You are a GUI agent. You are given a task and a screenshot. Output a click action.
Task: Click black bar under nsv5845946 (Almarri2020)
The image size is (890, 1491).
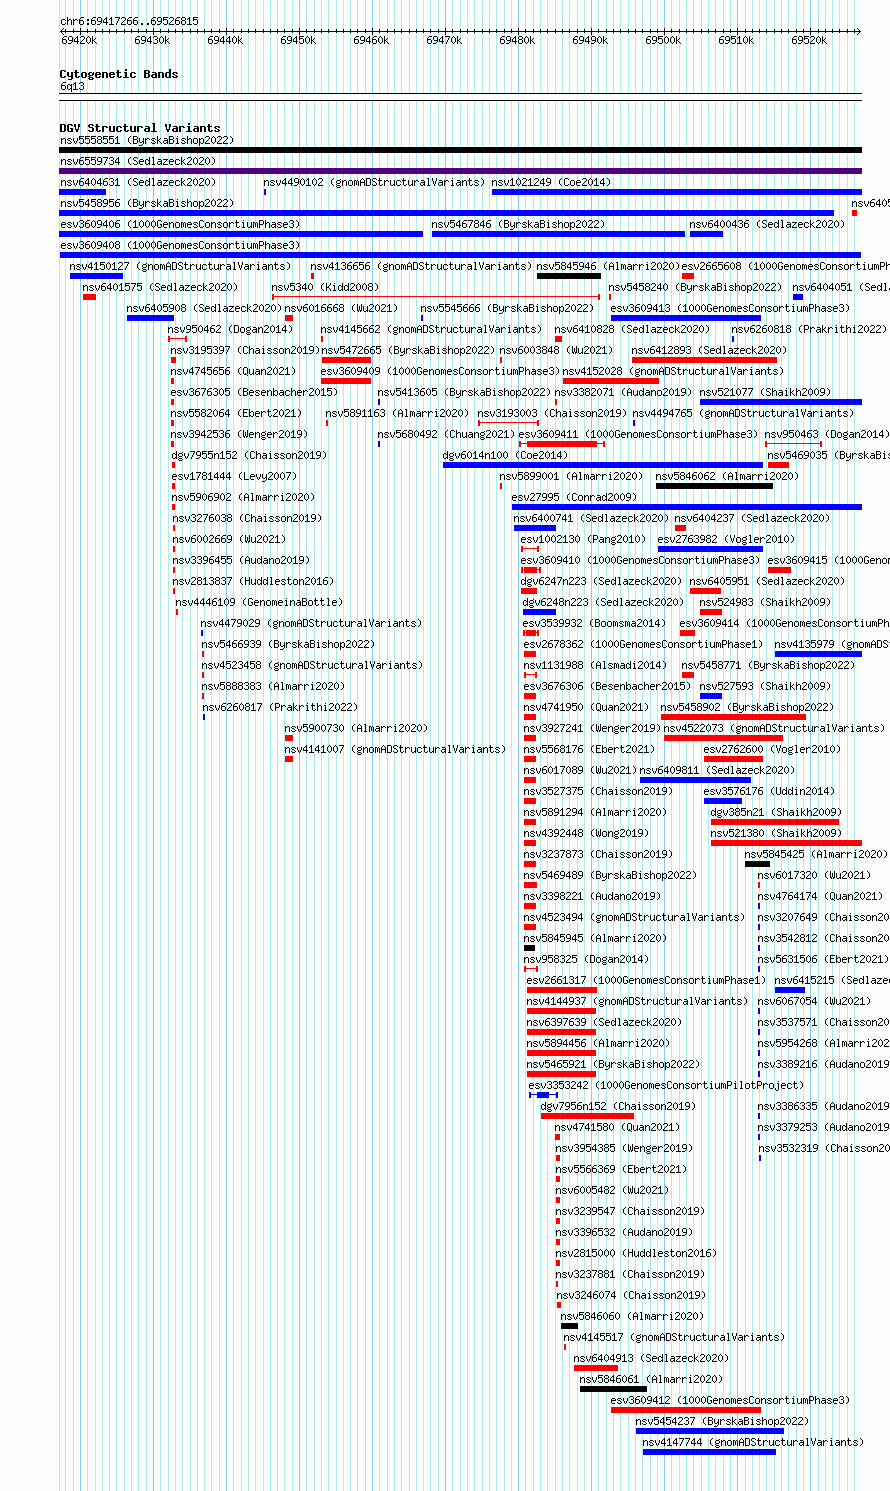point(569,276)
